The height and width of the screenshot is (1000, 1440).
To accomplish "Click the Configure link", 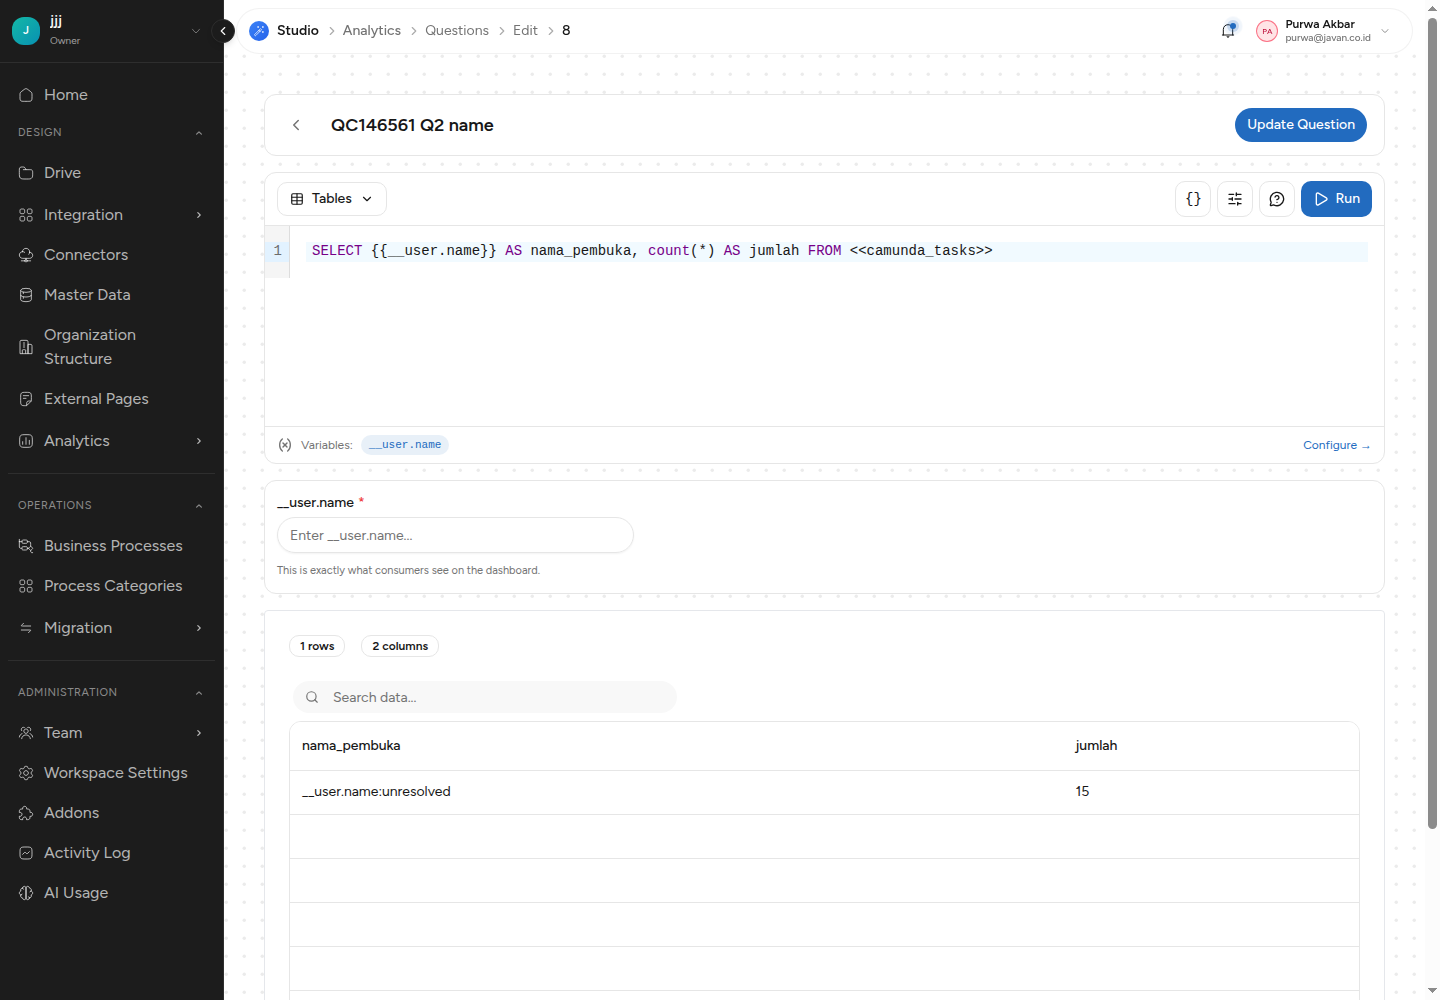I will tap(1336, 446).
